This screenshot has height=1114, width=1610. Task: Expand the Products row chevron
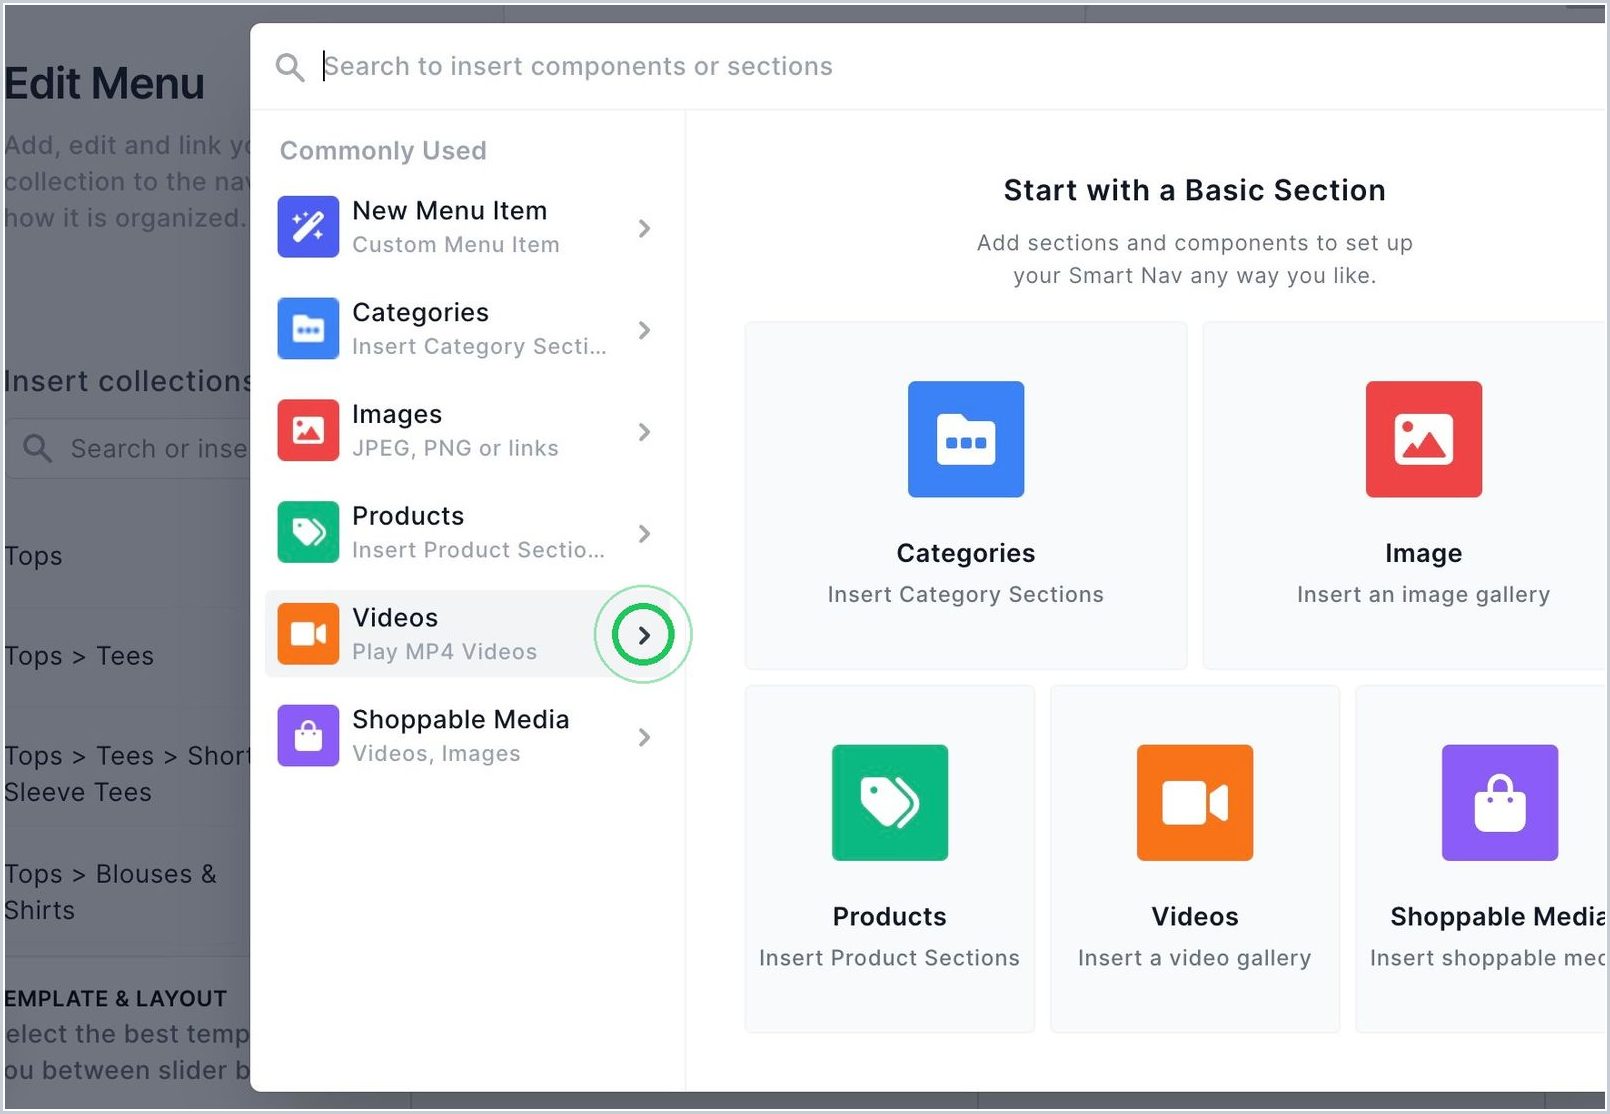pyautogui.click(x=645, y=534)
